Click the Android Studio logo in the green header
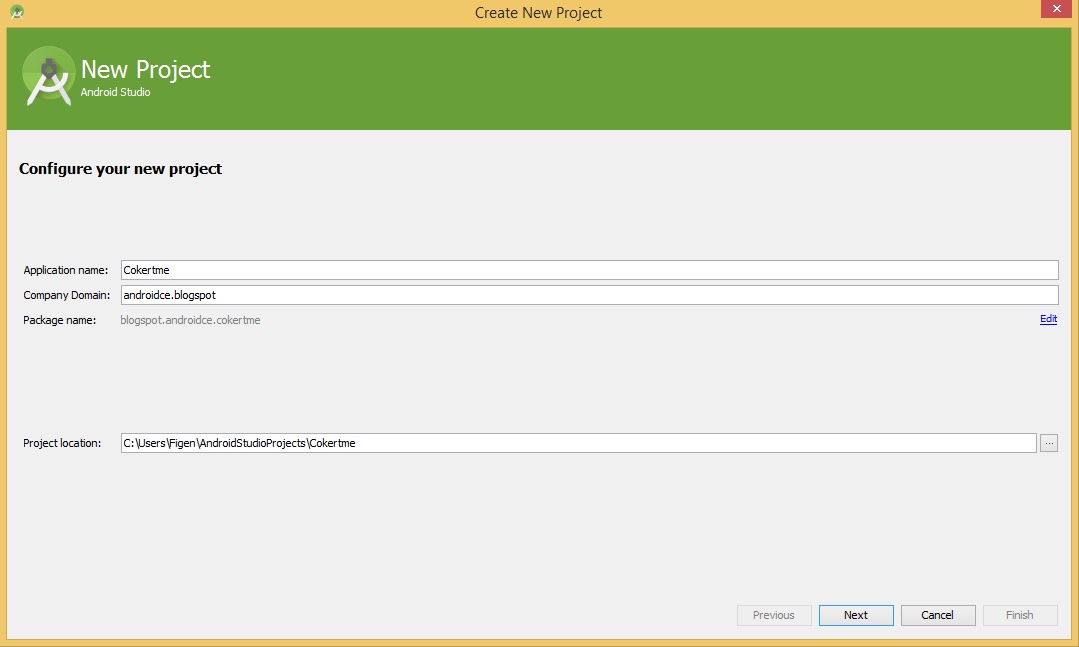This screenshot has height=647, width=1079. 48,76
